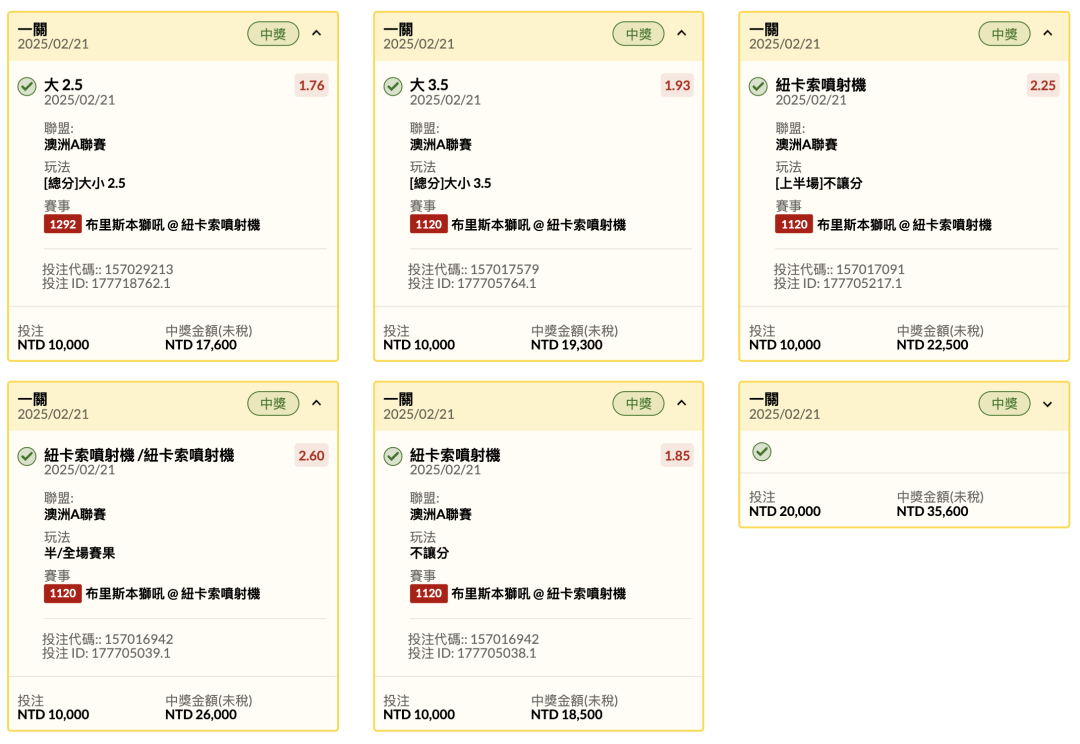Image resolution: width=1080 pixels, height=744 pixels.
Task: Click the NTD 18,500 winnings amount
Action: (x=567, y=714)
